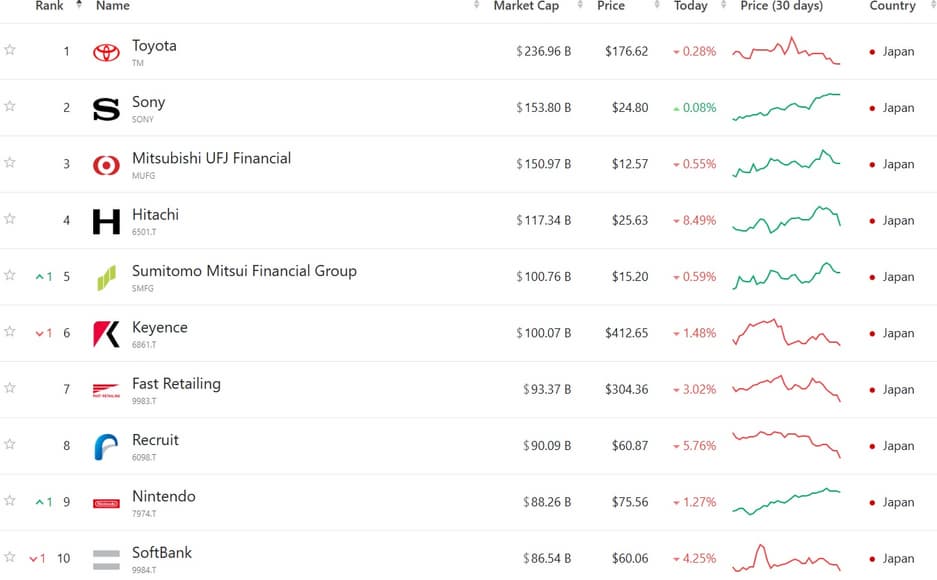
Task: Star Toyota as a favorite
Action: coord(10,50)
